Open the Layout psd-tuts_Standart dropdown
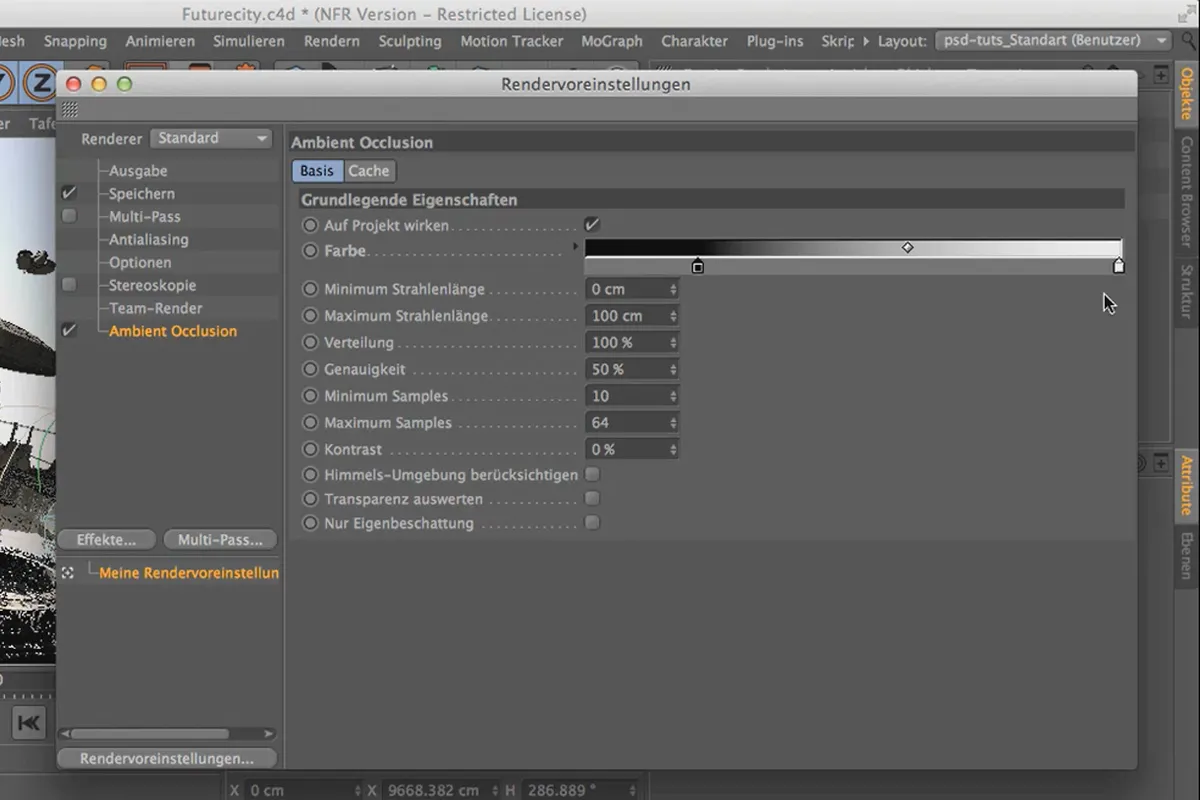The width and height of the screenshot is (1200, 800). tap(1052, 41)
